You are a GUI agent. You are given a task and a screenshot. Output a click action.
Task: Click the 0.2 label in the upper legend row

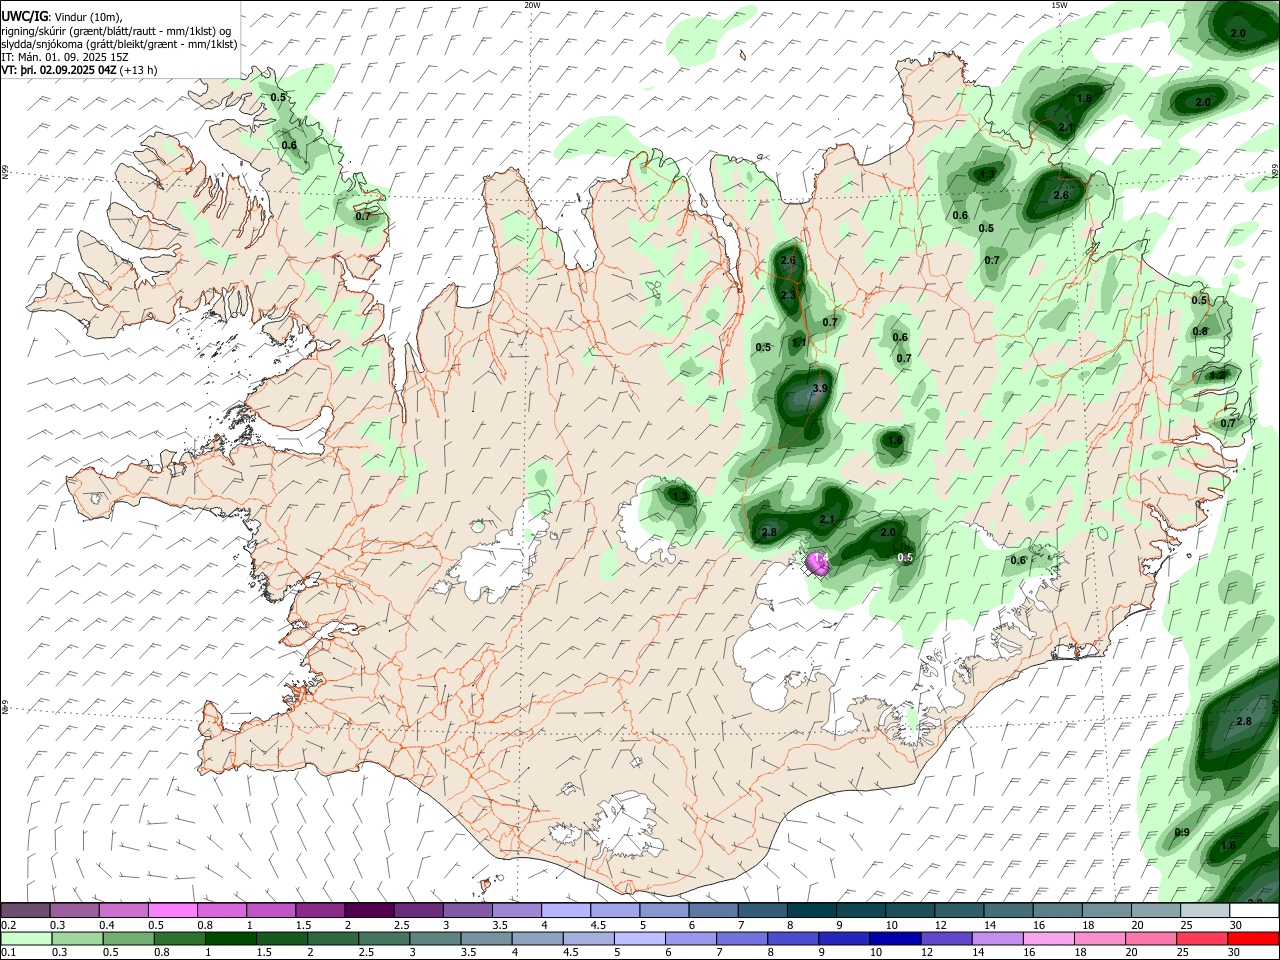click(x=8, y=925)
